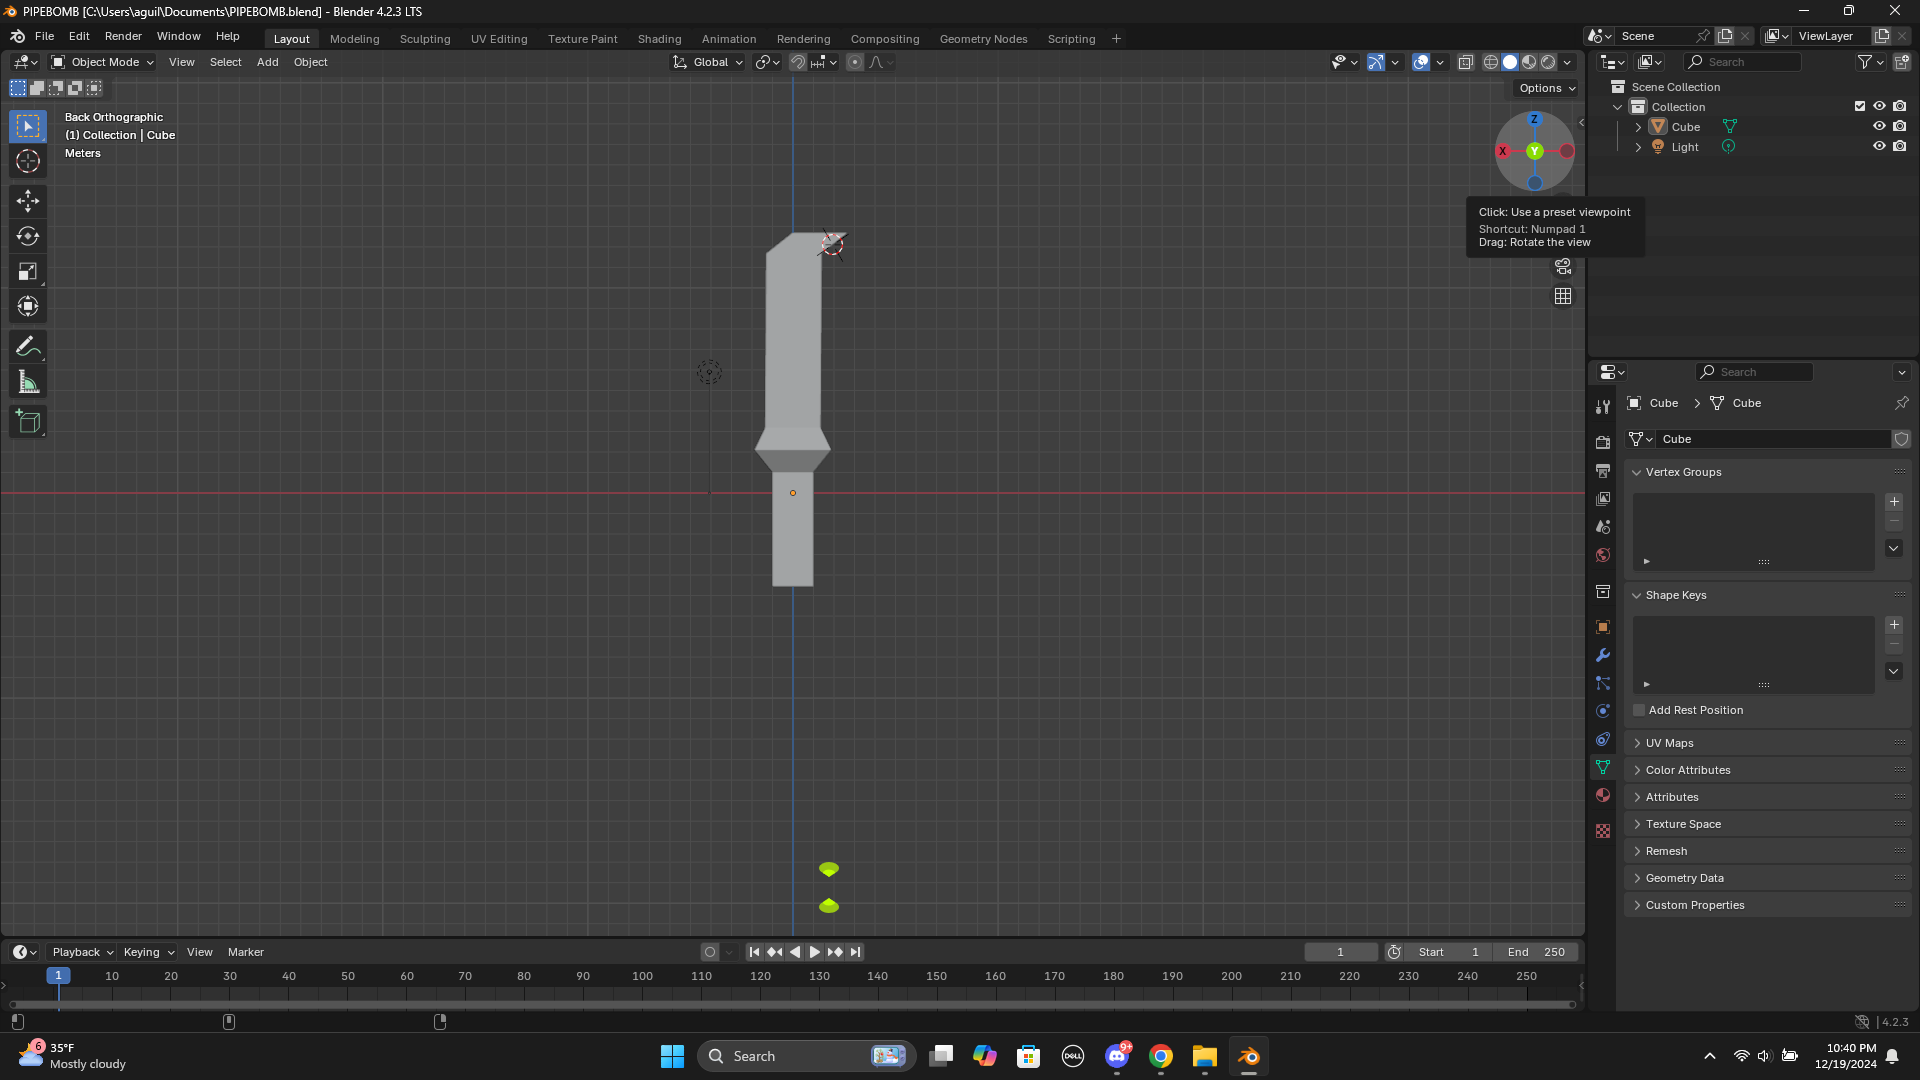The height and width of the screenshot is (1080, 1920).
Task: Uncheck the Collection exclude checkbox
Action: coord(1860,106)
